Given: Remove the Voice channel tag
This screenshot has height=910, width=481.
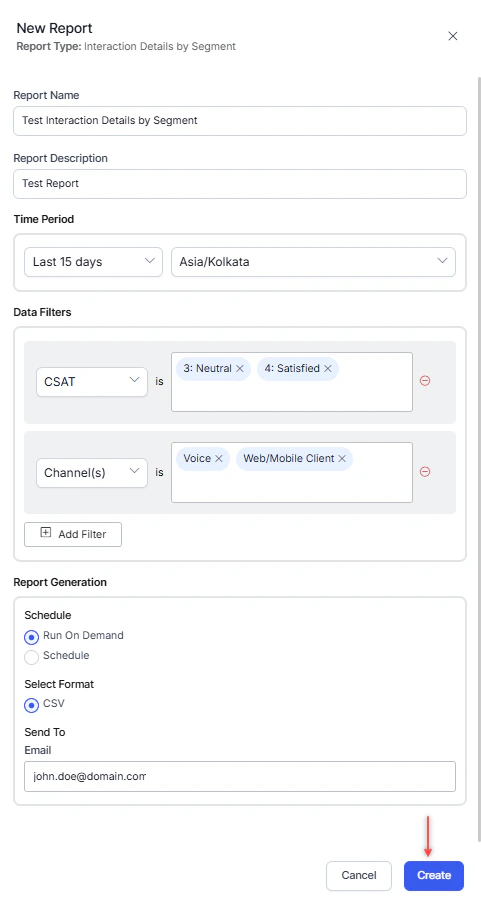Looking at the screenshot, I should 219,458.
